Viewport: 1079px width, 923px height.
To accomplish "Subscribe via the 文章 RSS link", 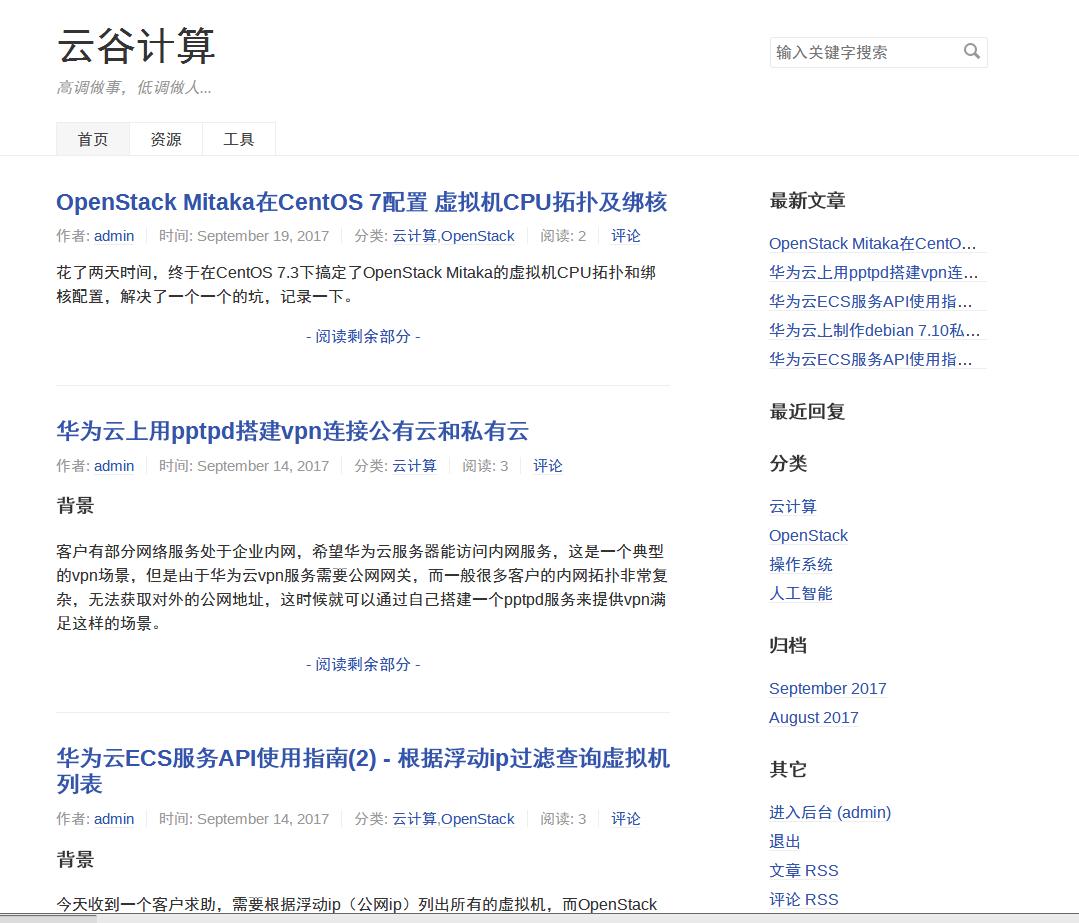I will (x=804, y=870).
